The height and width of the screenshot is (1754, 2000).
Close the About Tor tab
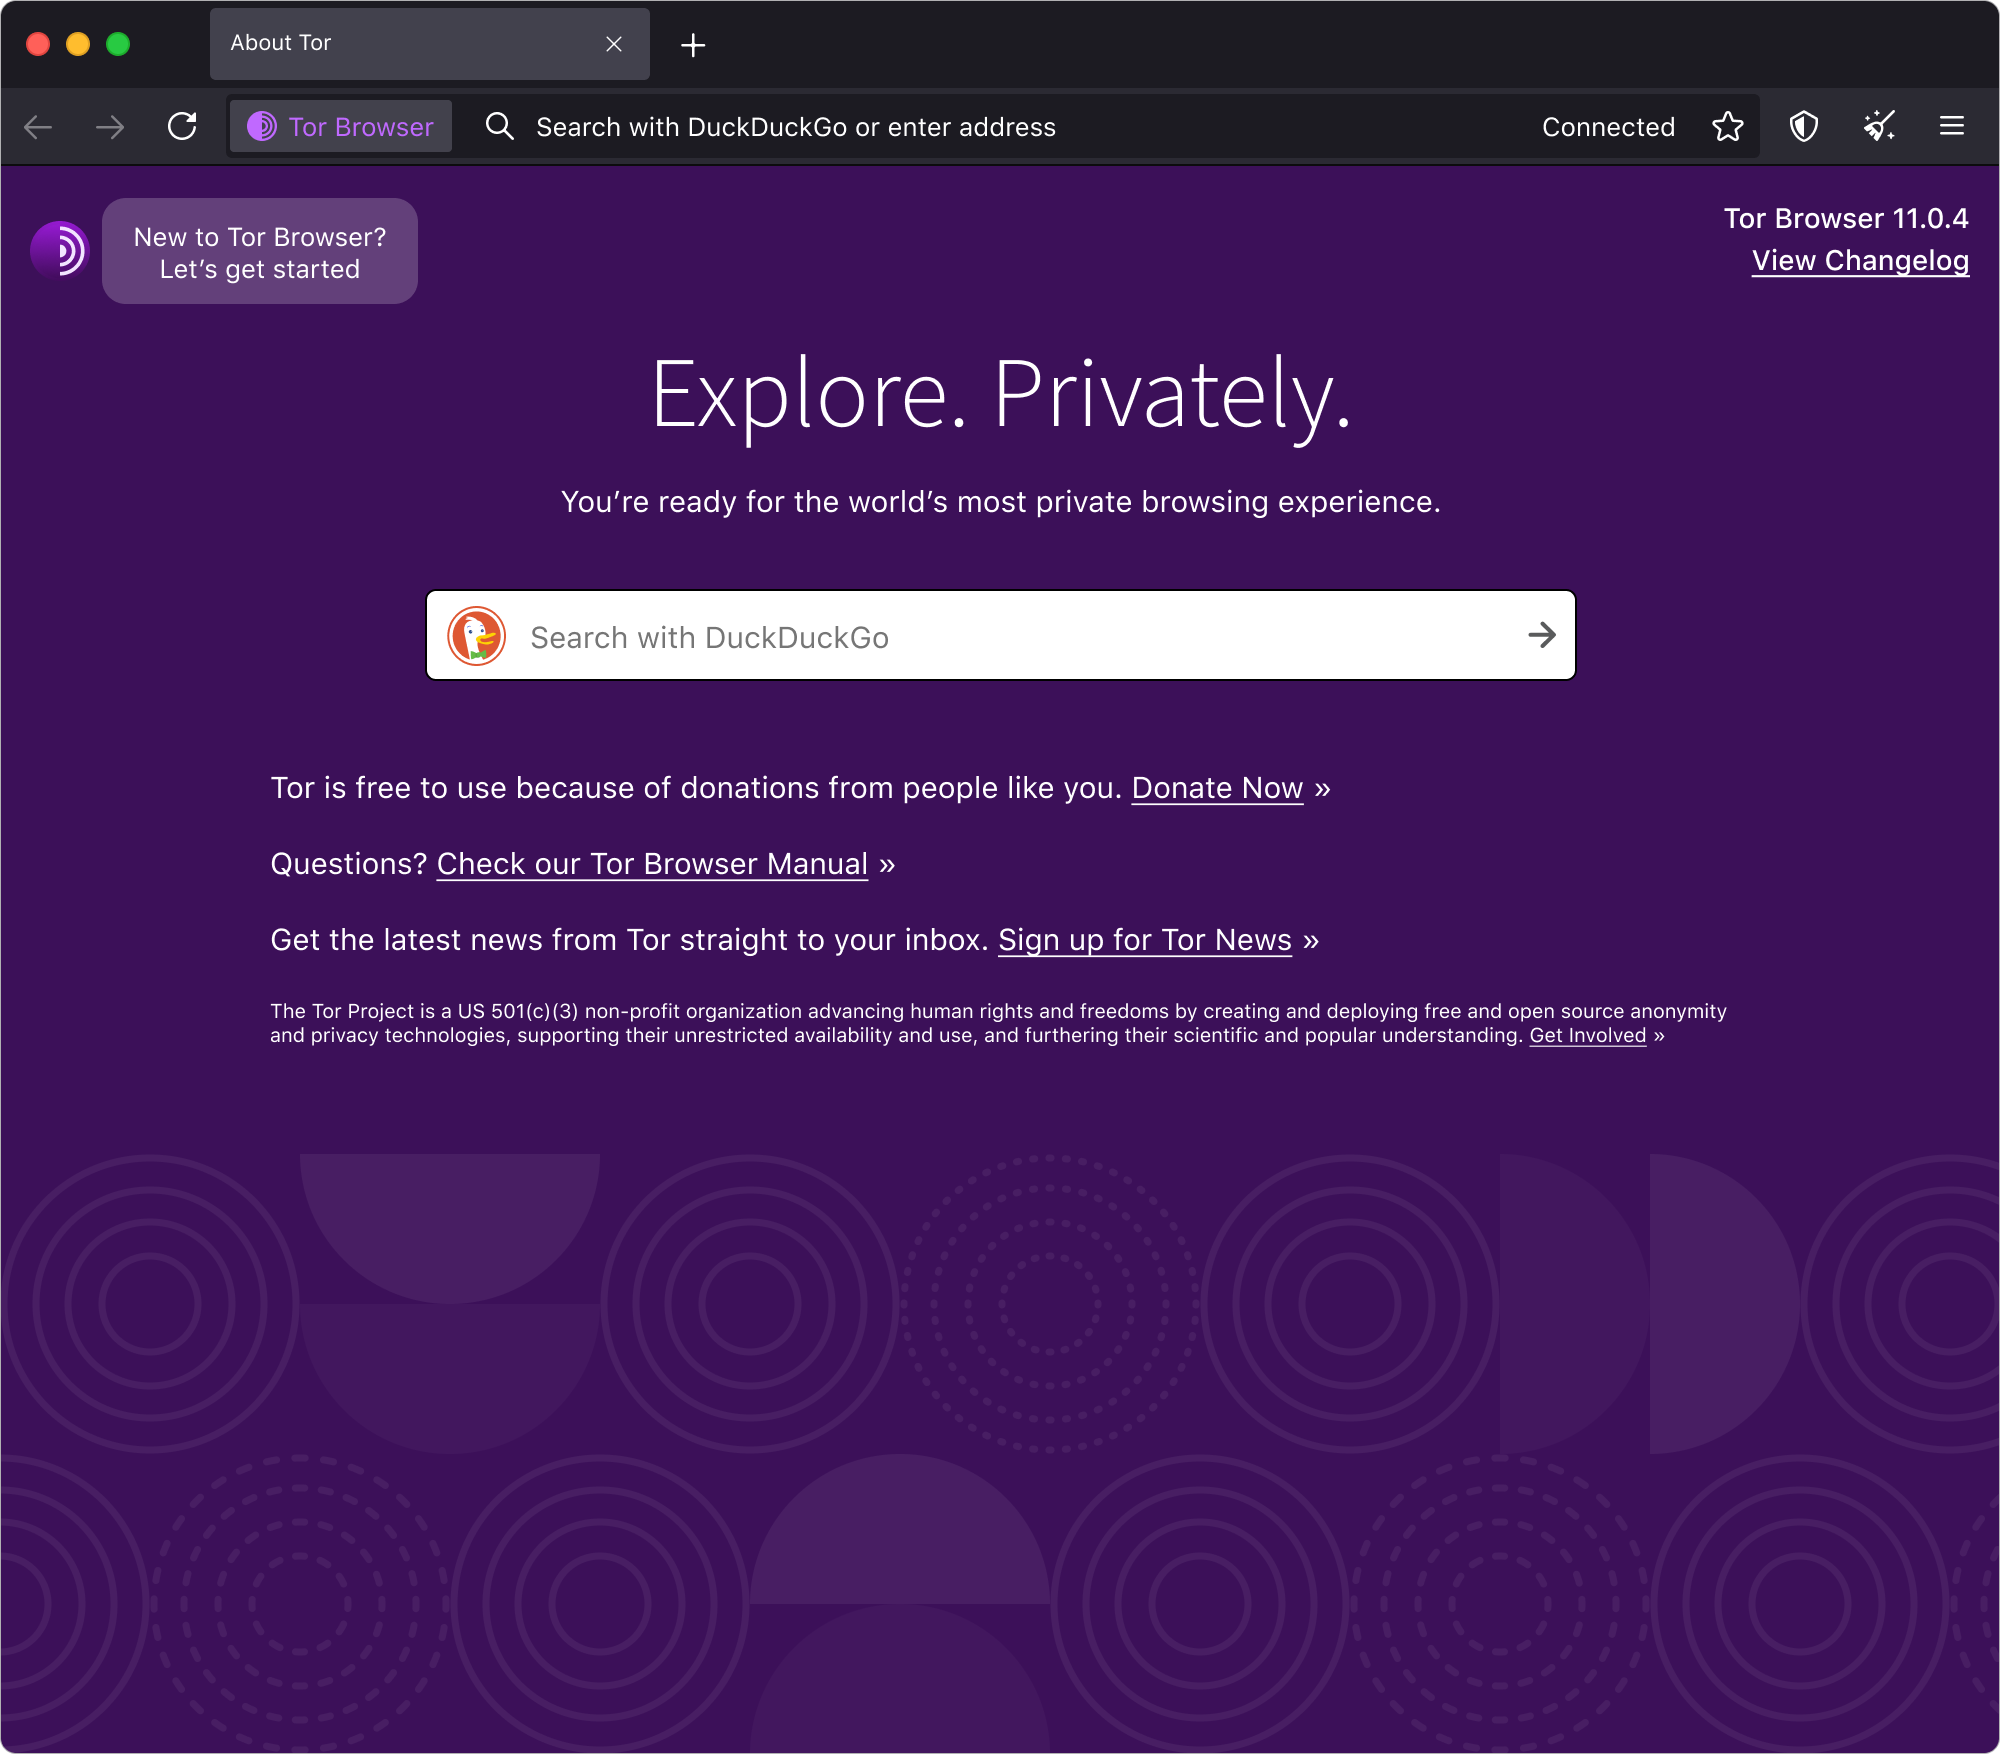(614, 44)
